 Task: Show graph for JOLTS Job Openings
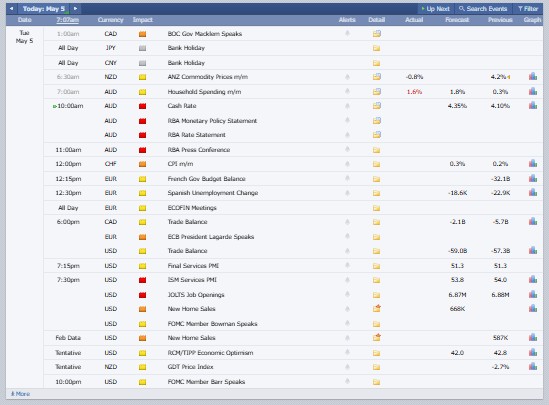(533, 295)
